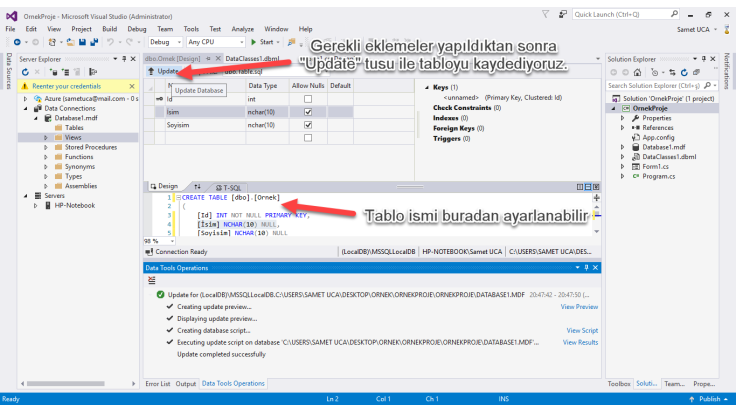Click the Update button in the table designer

[x=163, y=71]
